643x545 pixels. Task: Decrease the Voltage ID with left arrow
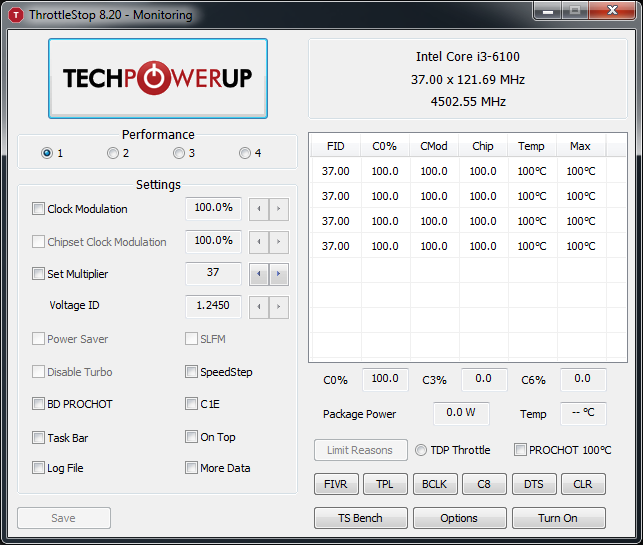click(x=259, y=307)
